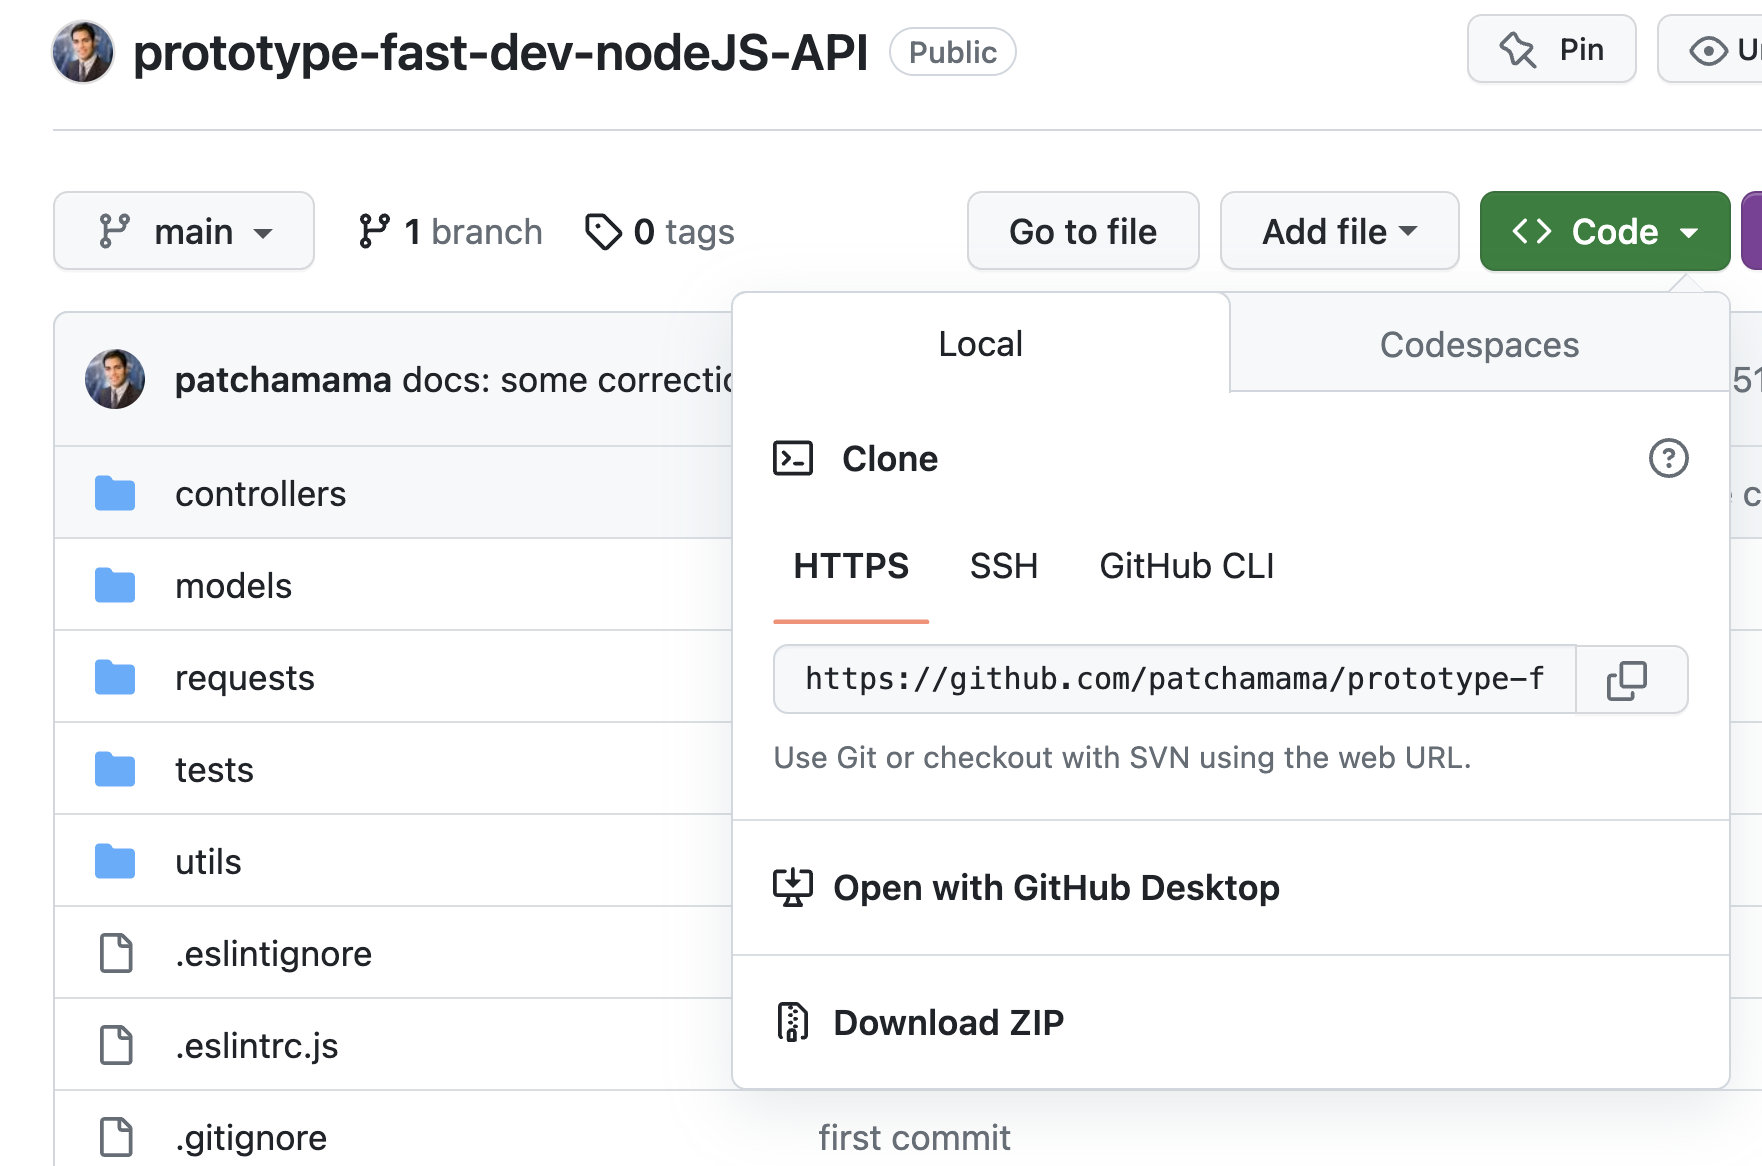
Task: View the 1 branch link
Action: [x=450, y=232]
